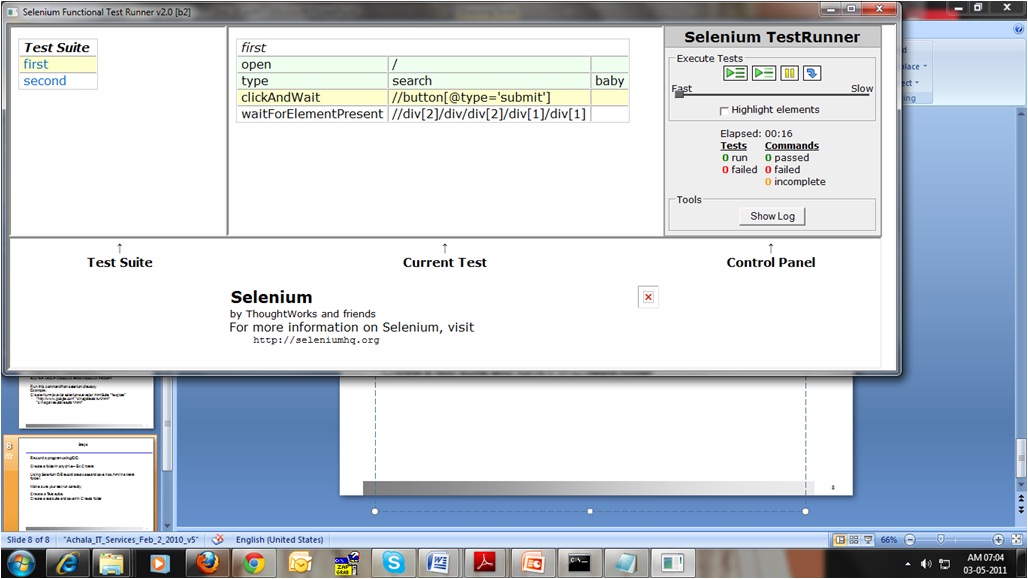Image resolution: width=1028 pixels, height=579 pixels.
Task: Click the //div[2]/div/div[2]/div[1]/div[1] cell
Action: click(489, 113)
